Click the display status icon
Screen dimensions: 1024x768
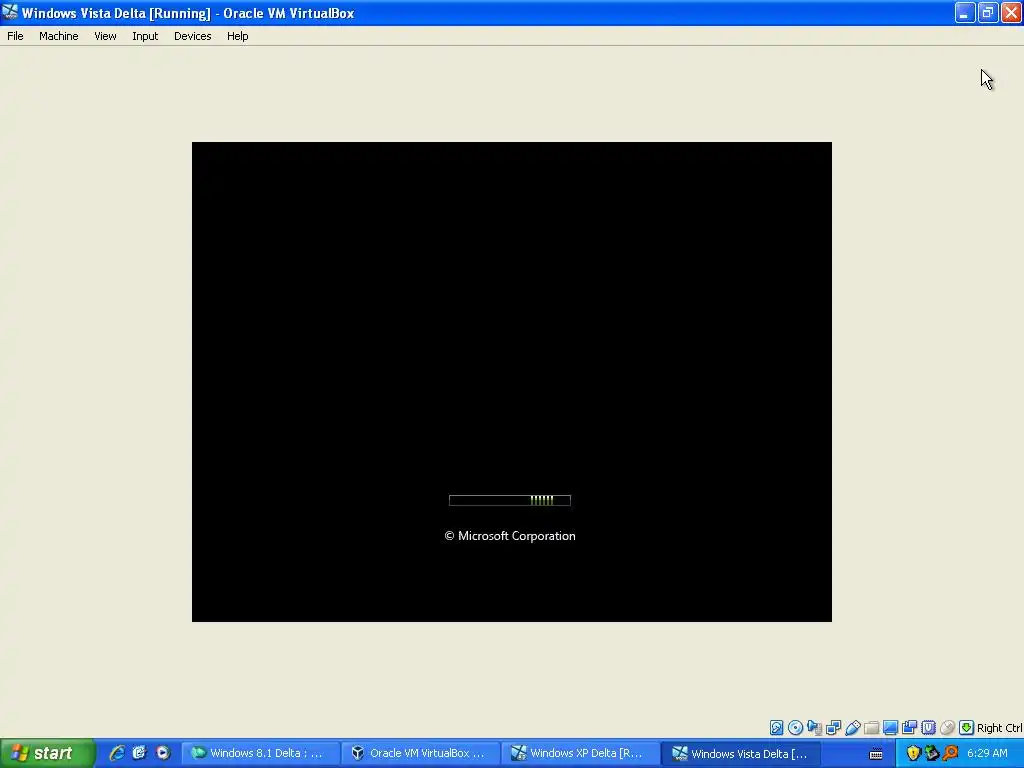click(x=890, y=728)
